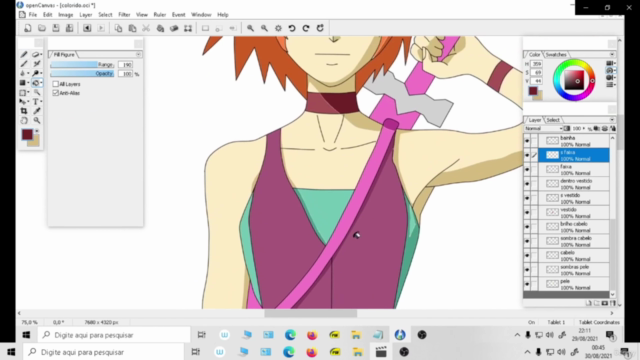Viewport: 640px width, 360px height.
Task: Open the Color panel options dropdown
Action: pyautogui.click(x=612, y=54)
